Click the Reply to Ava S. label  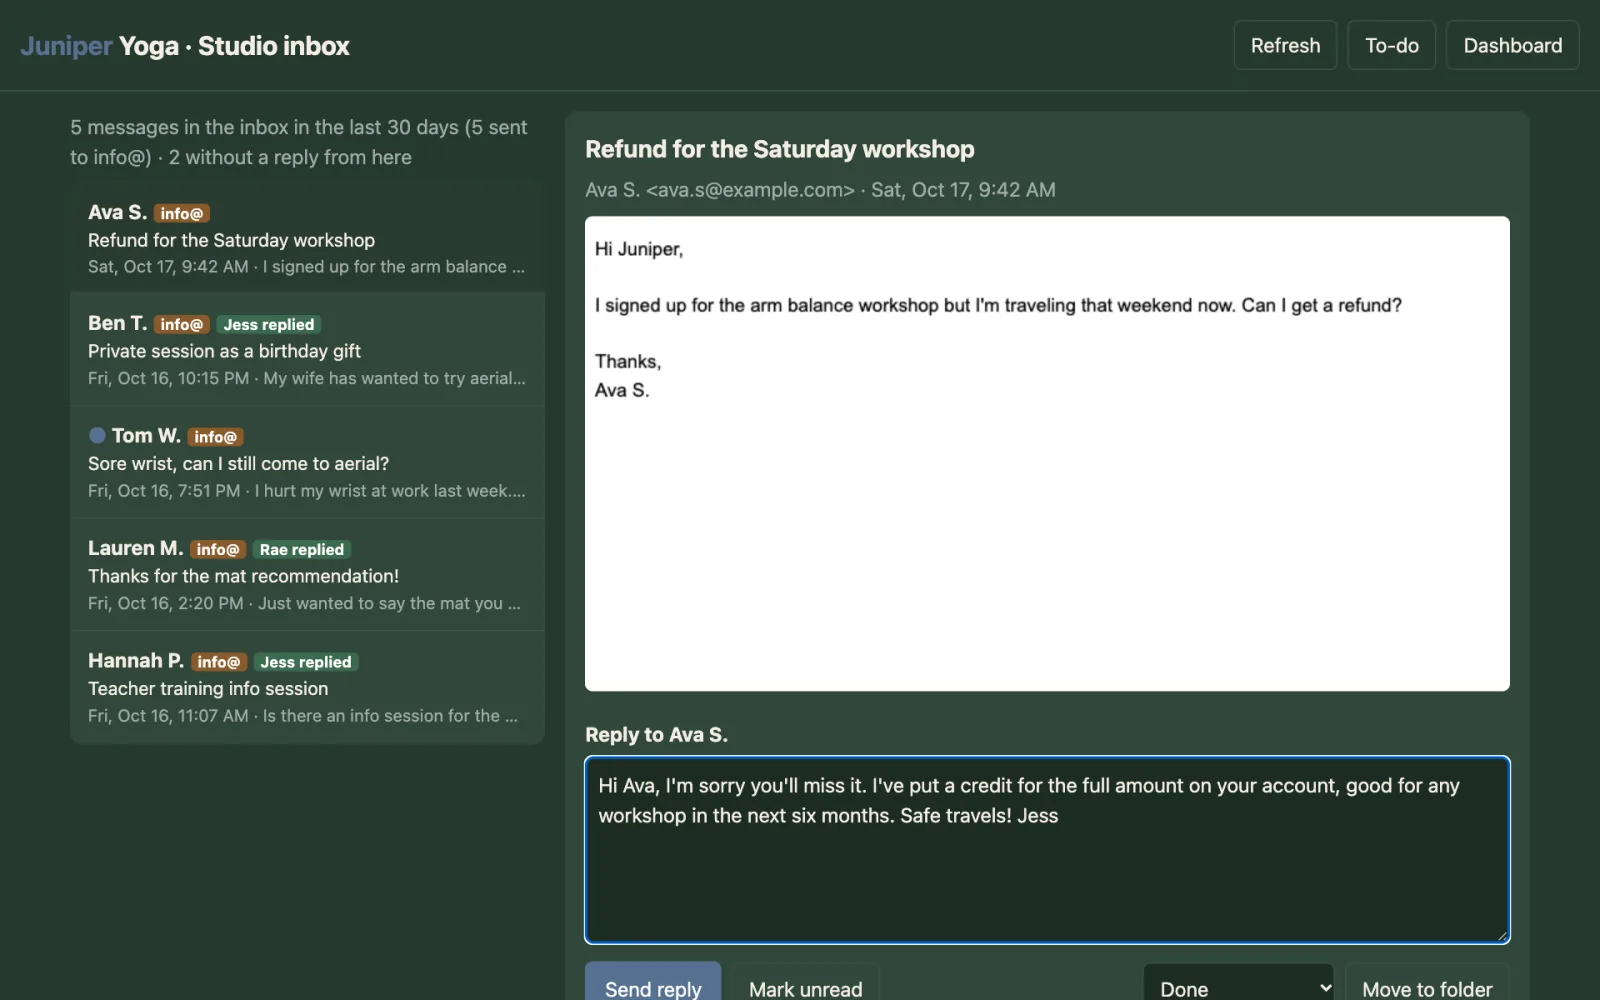(x=656, y=735)
